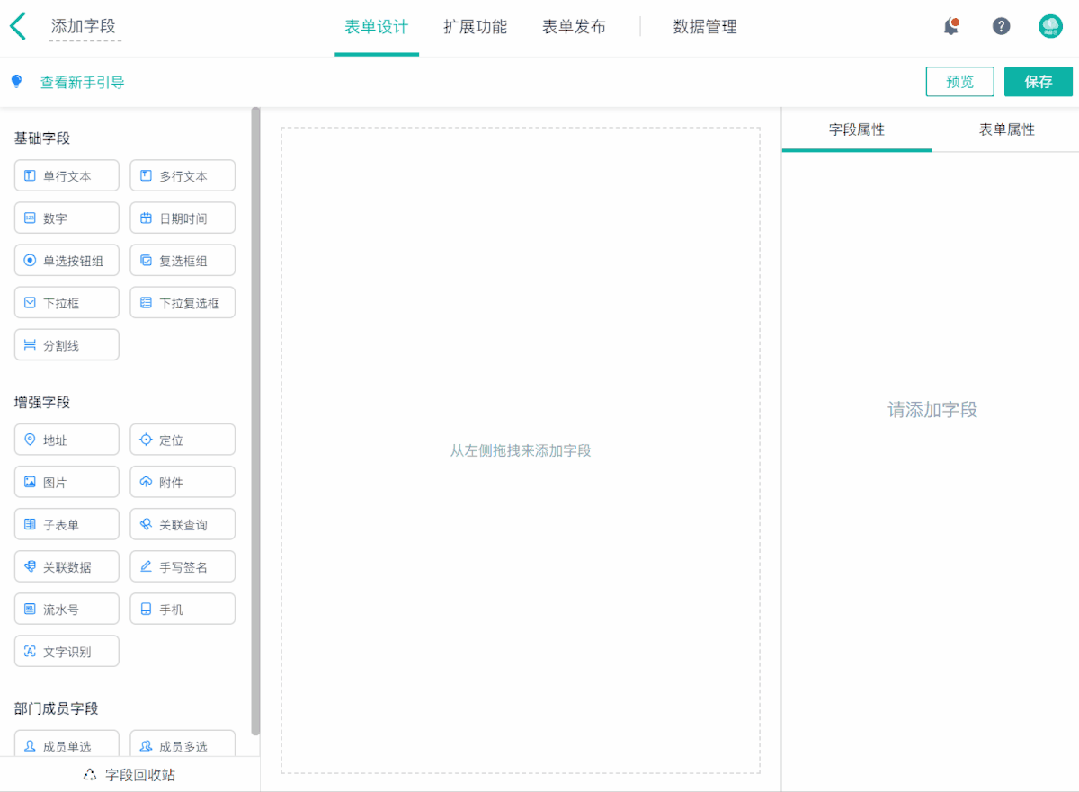Open the 数据管理 tab
Viewport: 1079px width, 792px height.
(x=705, y=27)
